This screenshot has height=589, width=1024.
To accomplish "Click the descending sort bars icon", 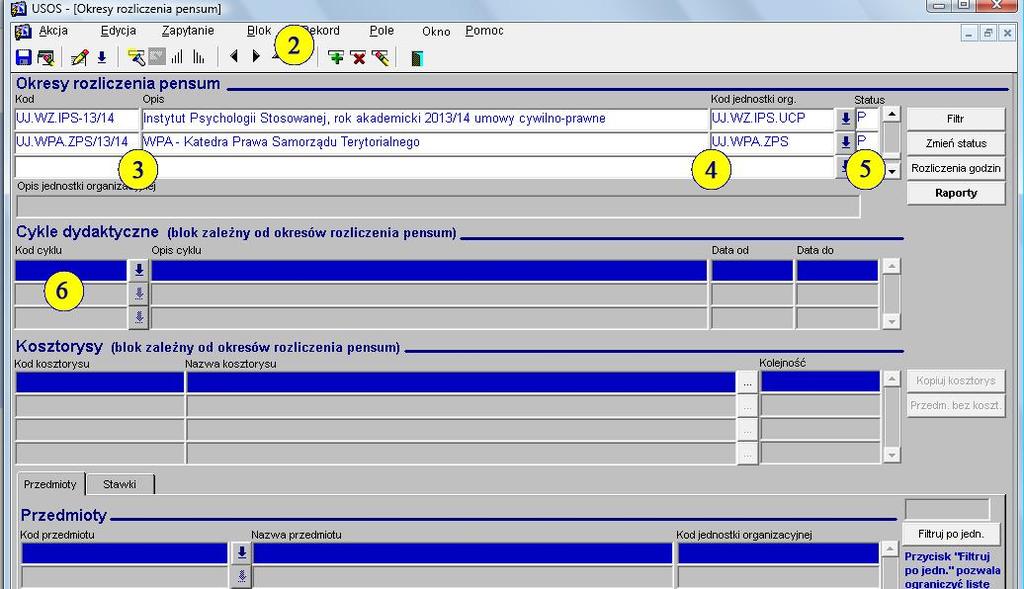I will tap(199, 57).
